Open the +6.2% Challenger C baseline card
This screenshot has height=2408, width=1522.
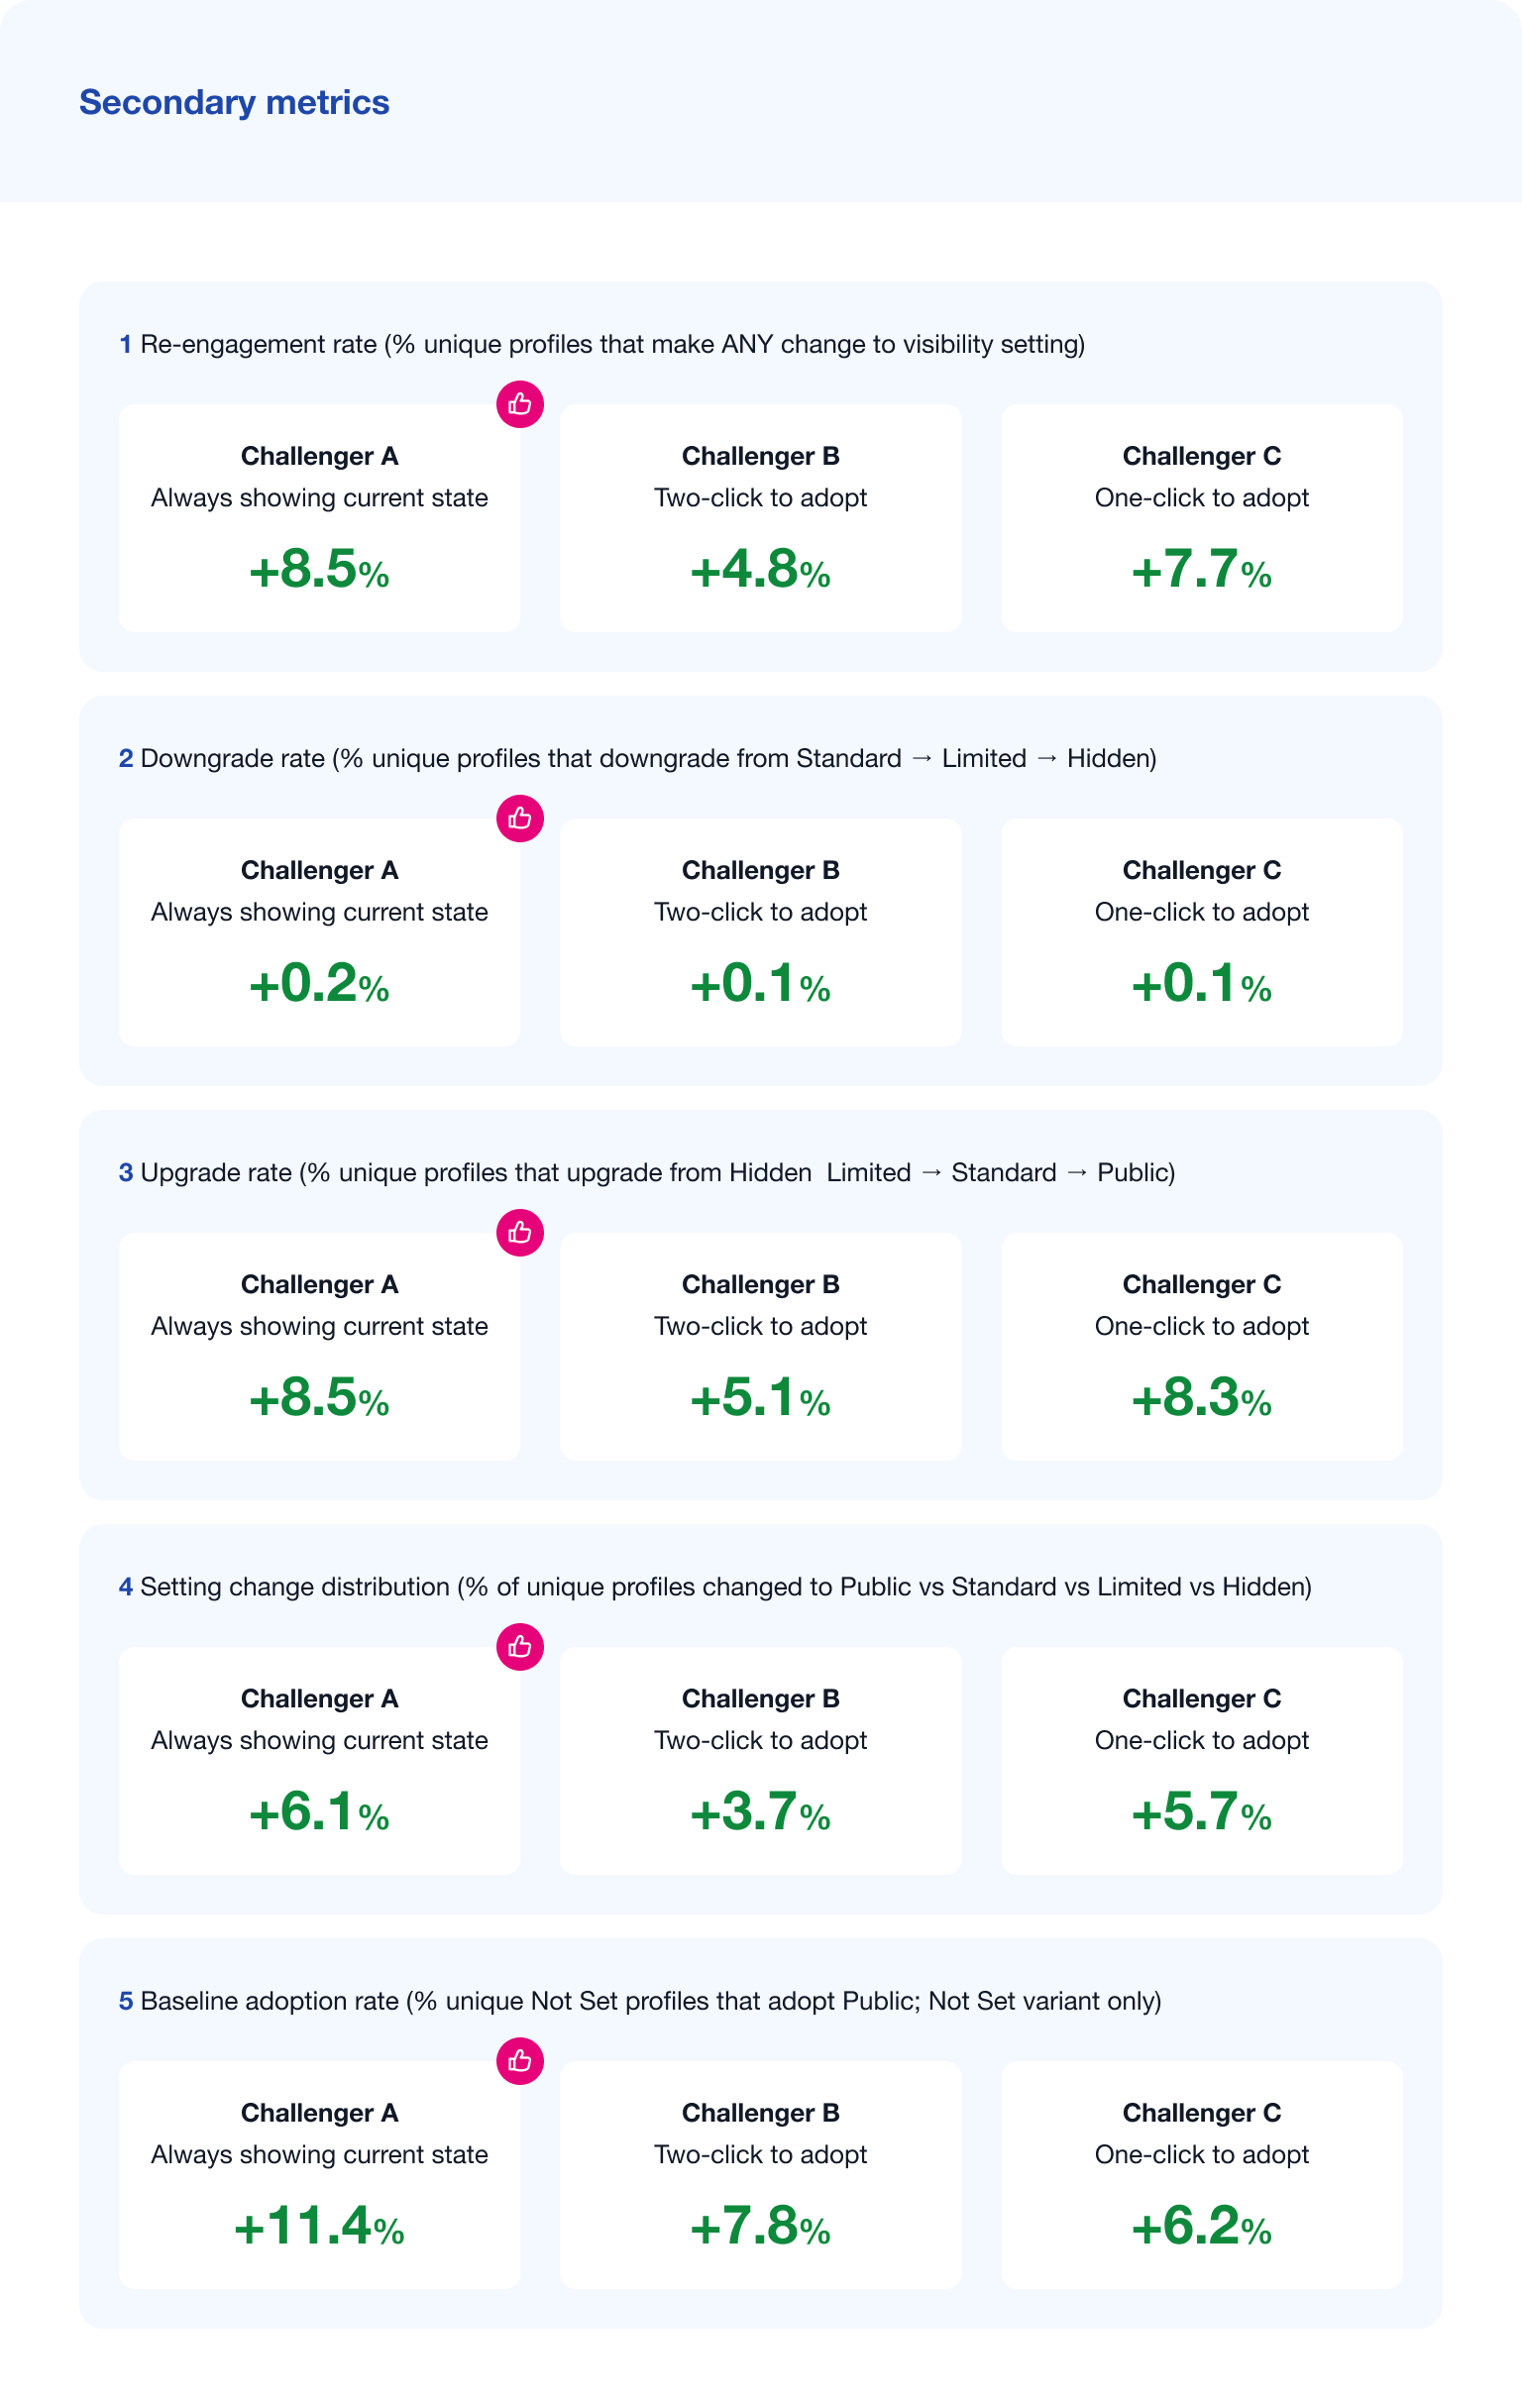(x=1201, y=2174)
